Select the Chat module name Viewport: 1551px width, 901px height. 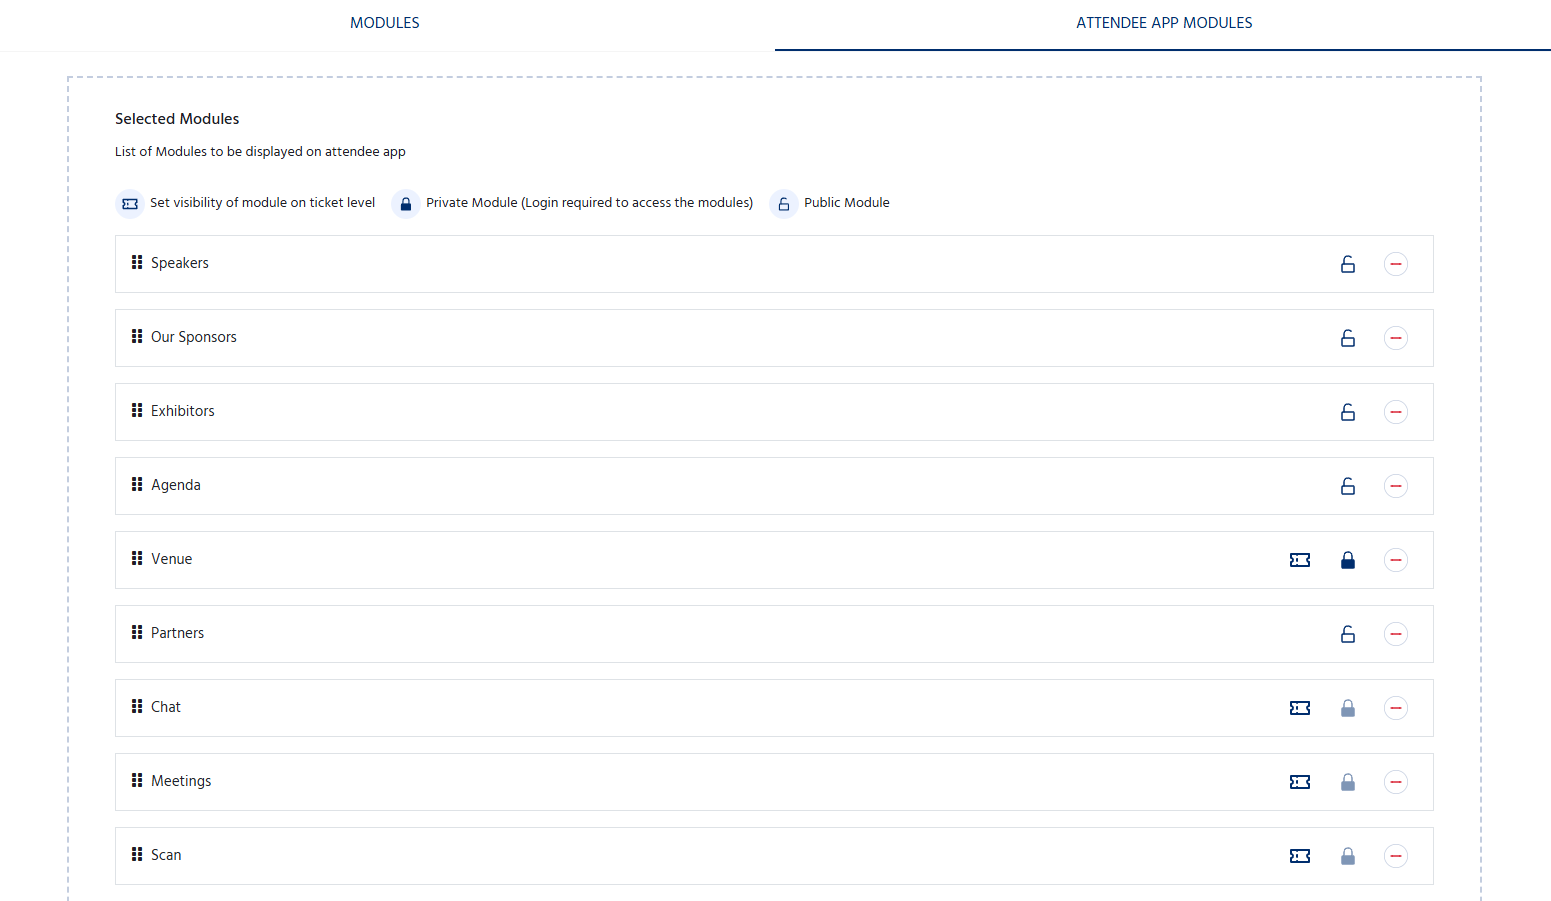tap(166, 707)
